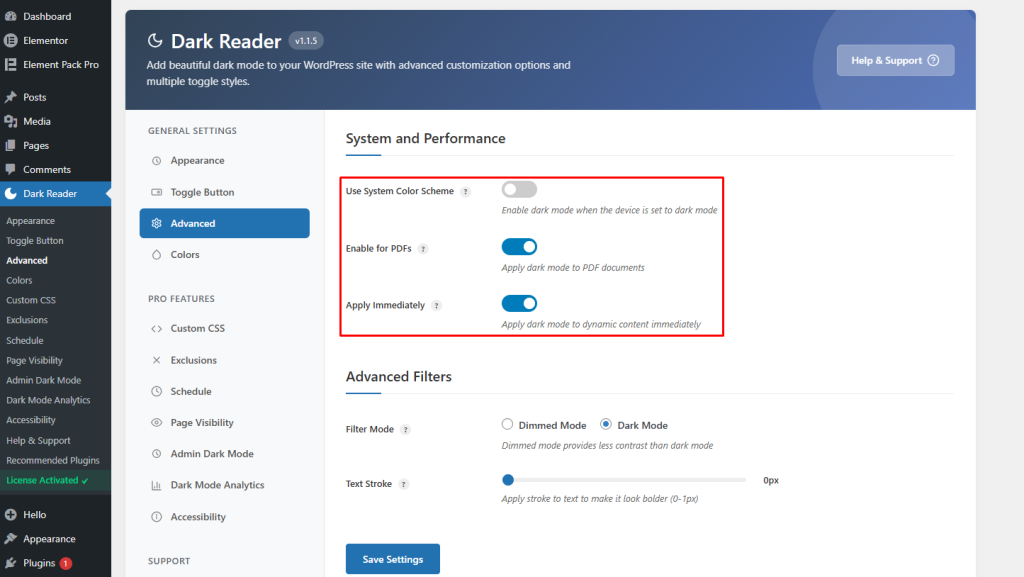Open the Accessibility settings tab
This screenshot has height=577, width=1024.
click(225, 517)
